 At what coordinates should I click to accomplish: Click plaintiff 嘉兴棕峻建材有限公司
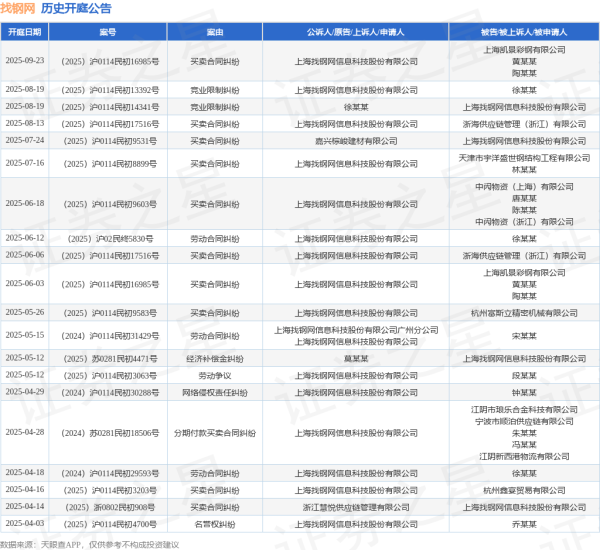(356, 141)
